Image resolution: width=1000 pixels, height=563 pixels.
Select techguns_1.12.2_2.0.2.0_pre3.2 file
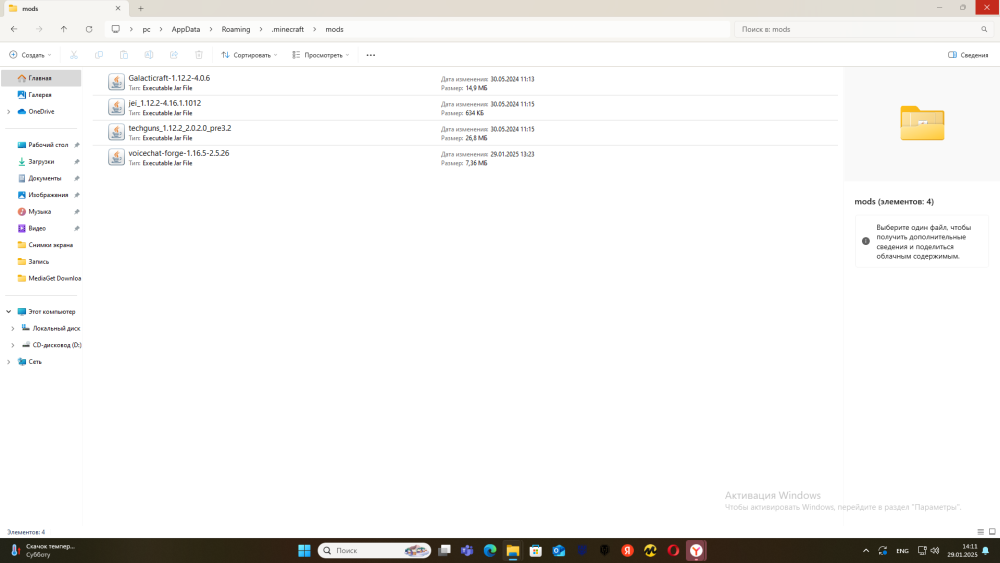tap(466, 133)
